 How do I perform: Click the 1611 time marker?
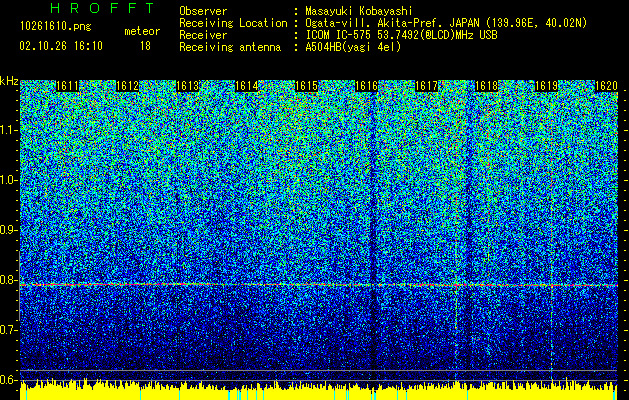pos(67,86)
